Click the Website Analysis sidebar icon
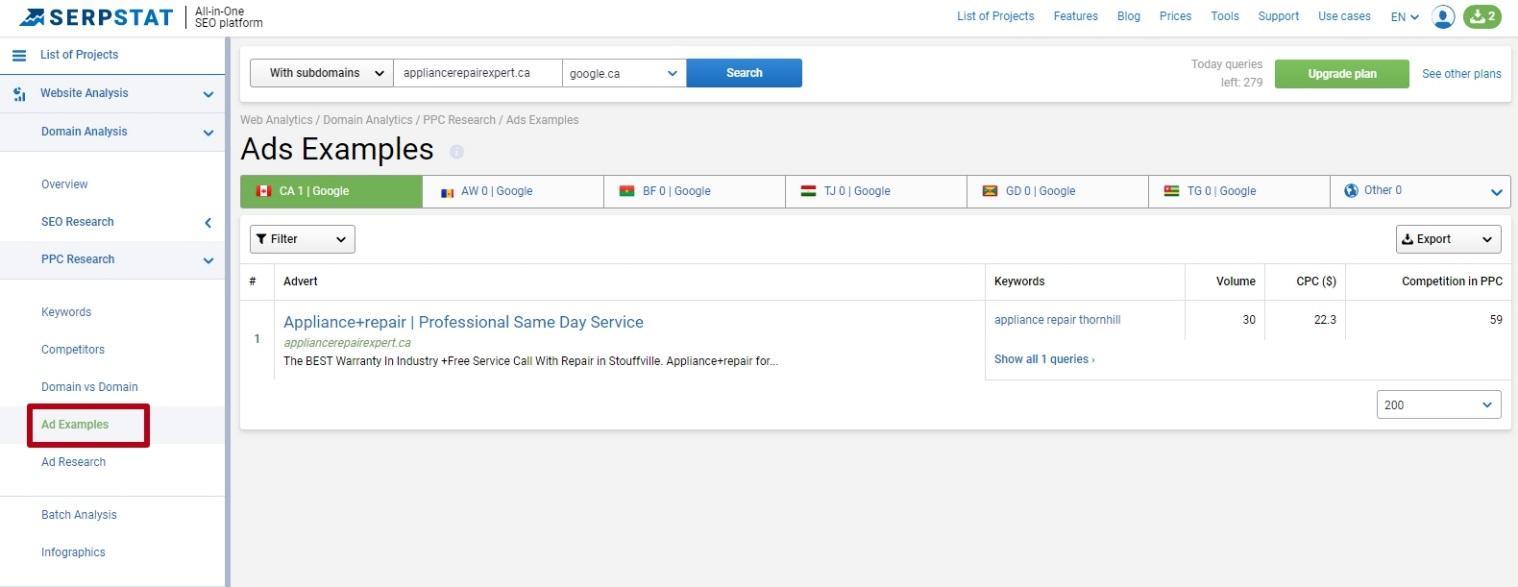Viewport: 1518px width, 587px height. 19,94
